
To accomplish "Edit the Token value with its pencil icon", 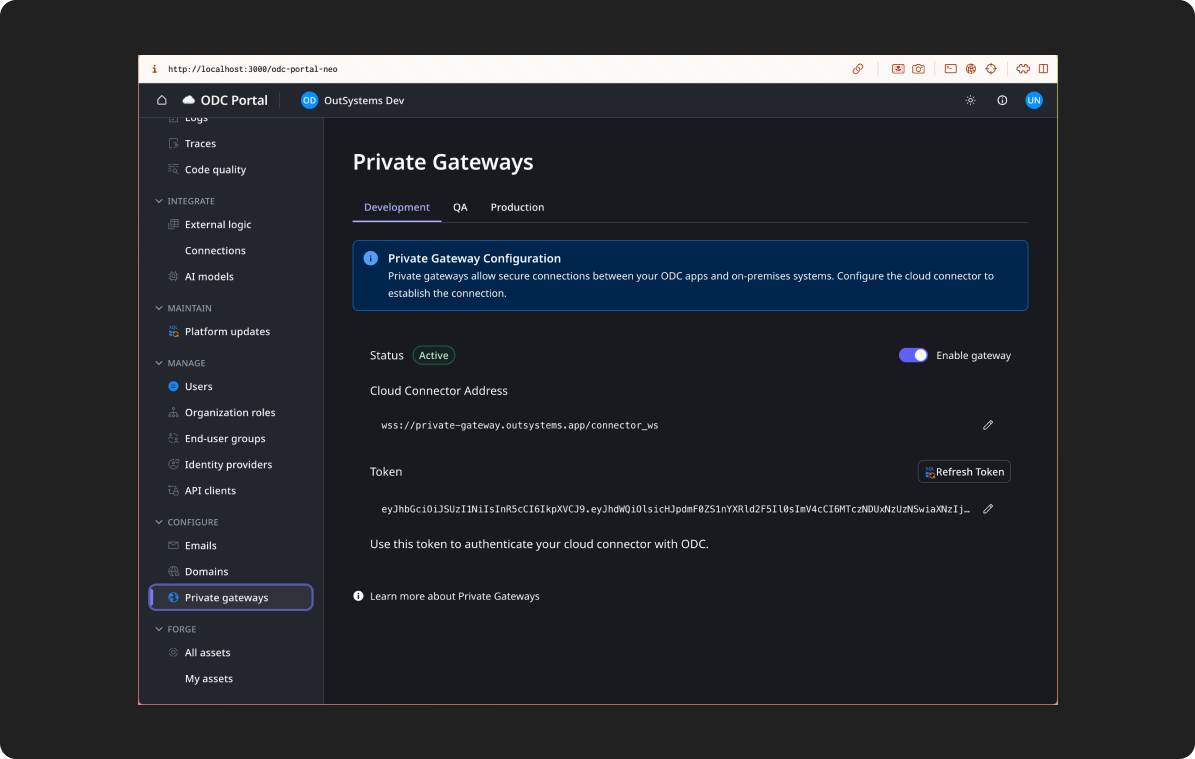I will (988, 509).
